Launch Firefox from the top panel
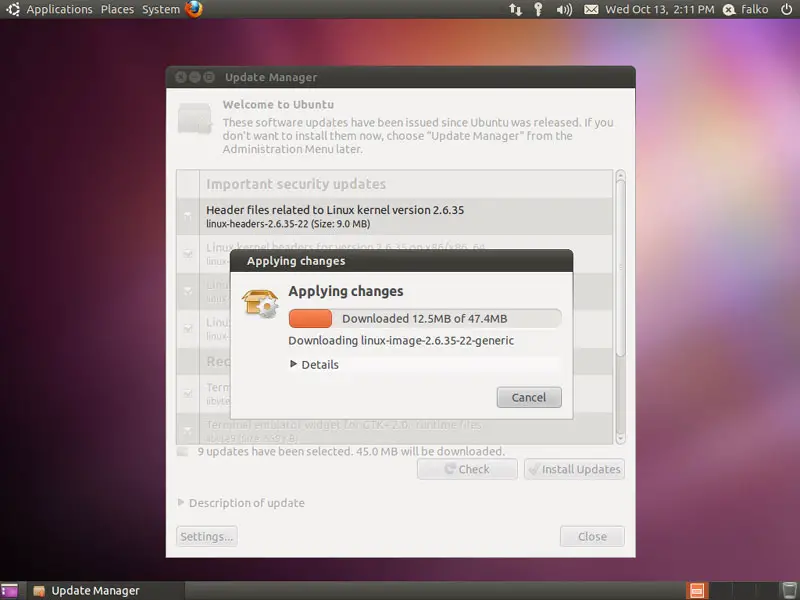 click(x=194, y=9)
